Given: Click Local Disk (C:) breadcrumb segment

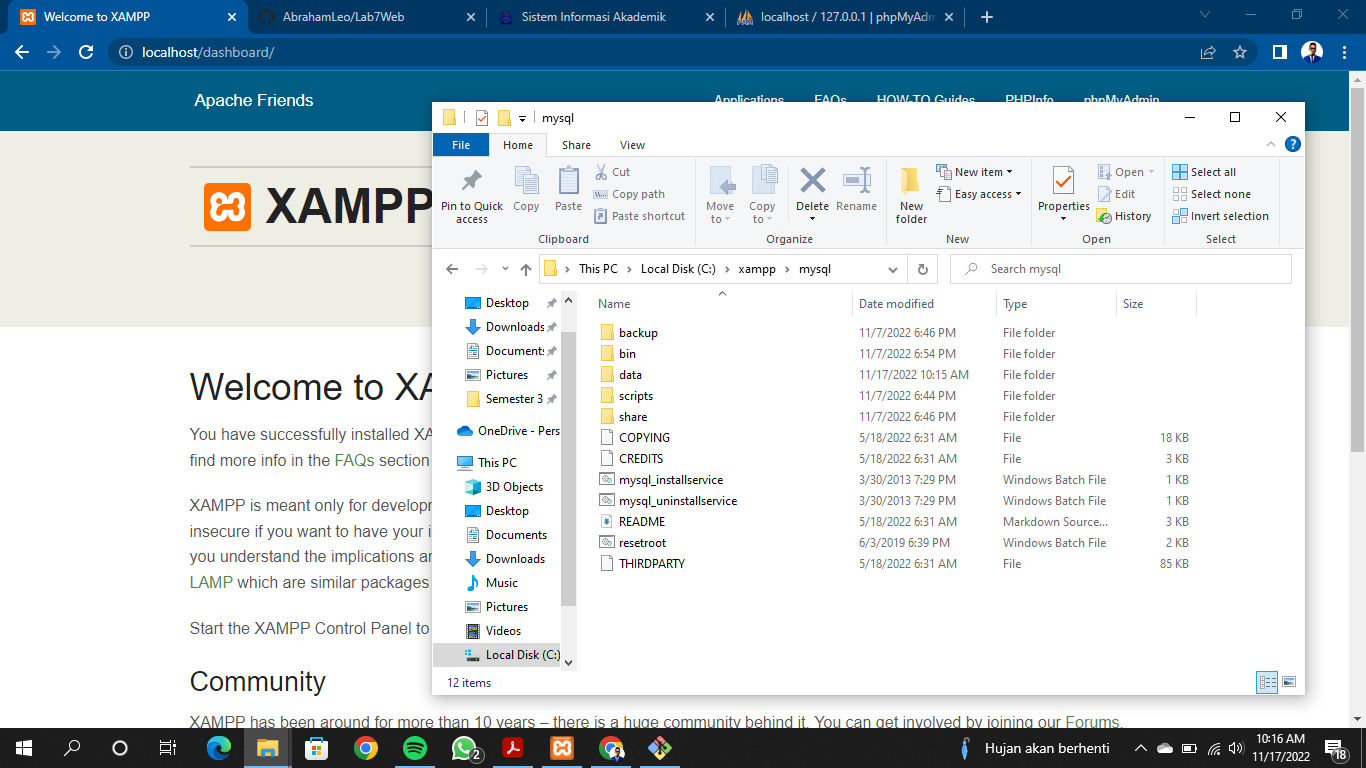Looking at the screenshot, I should [679, 269].
